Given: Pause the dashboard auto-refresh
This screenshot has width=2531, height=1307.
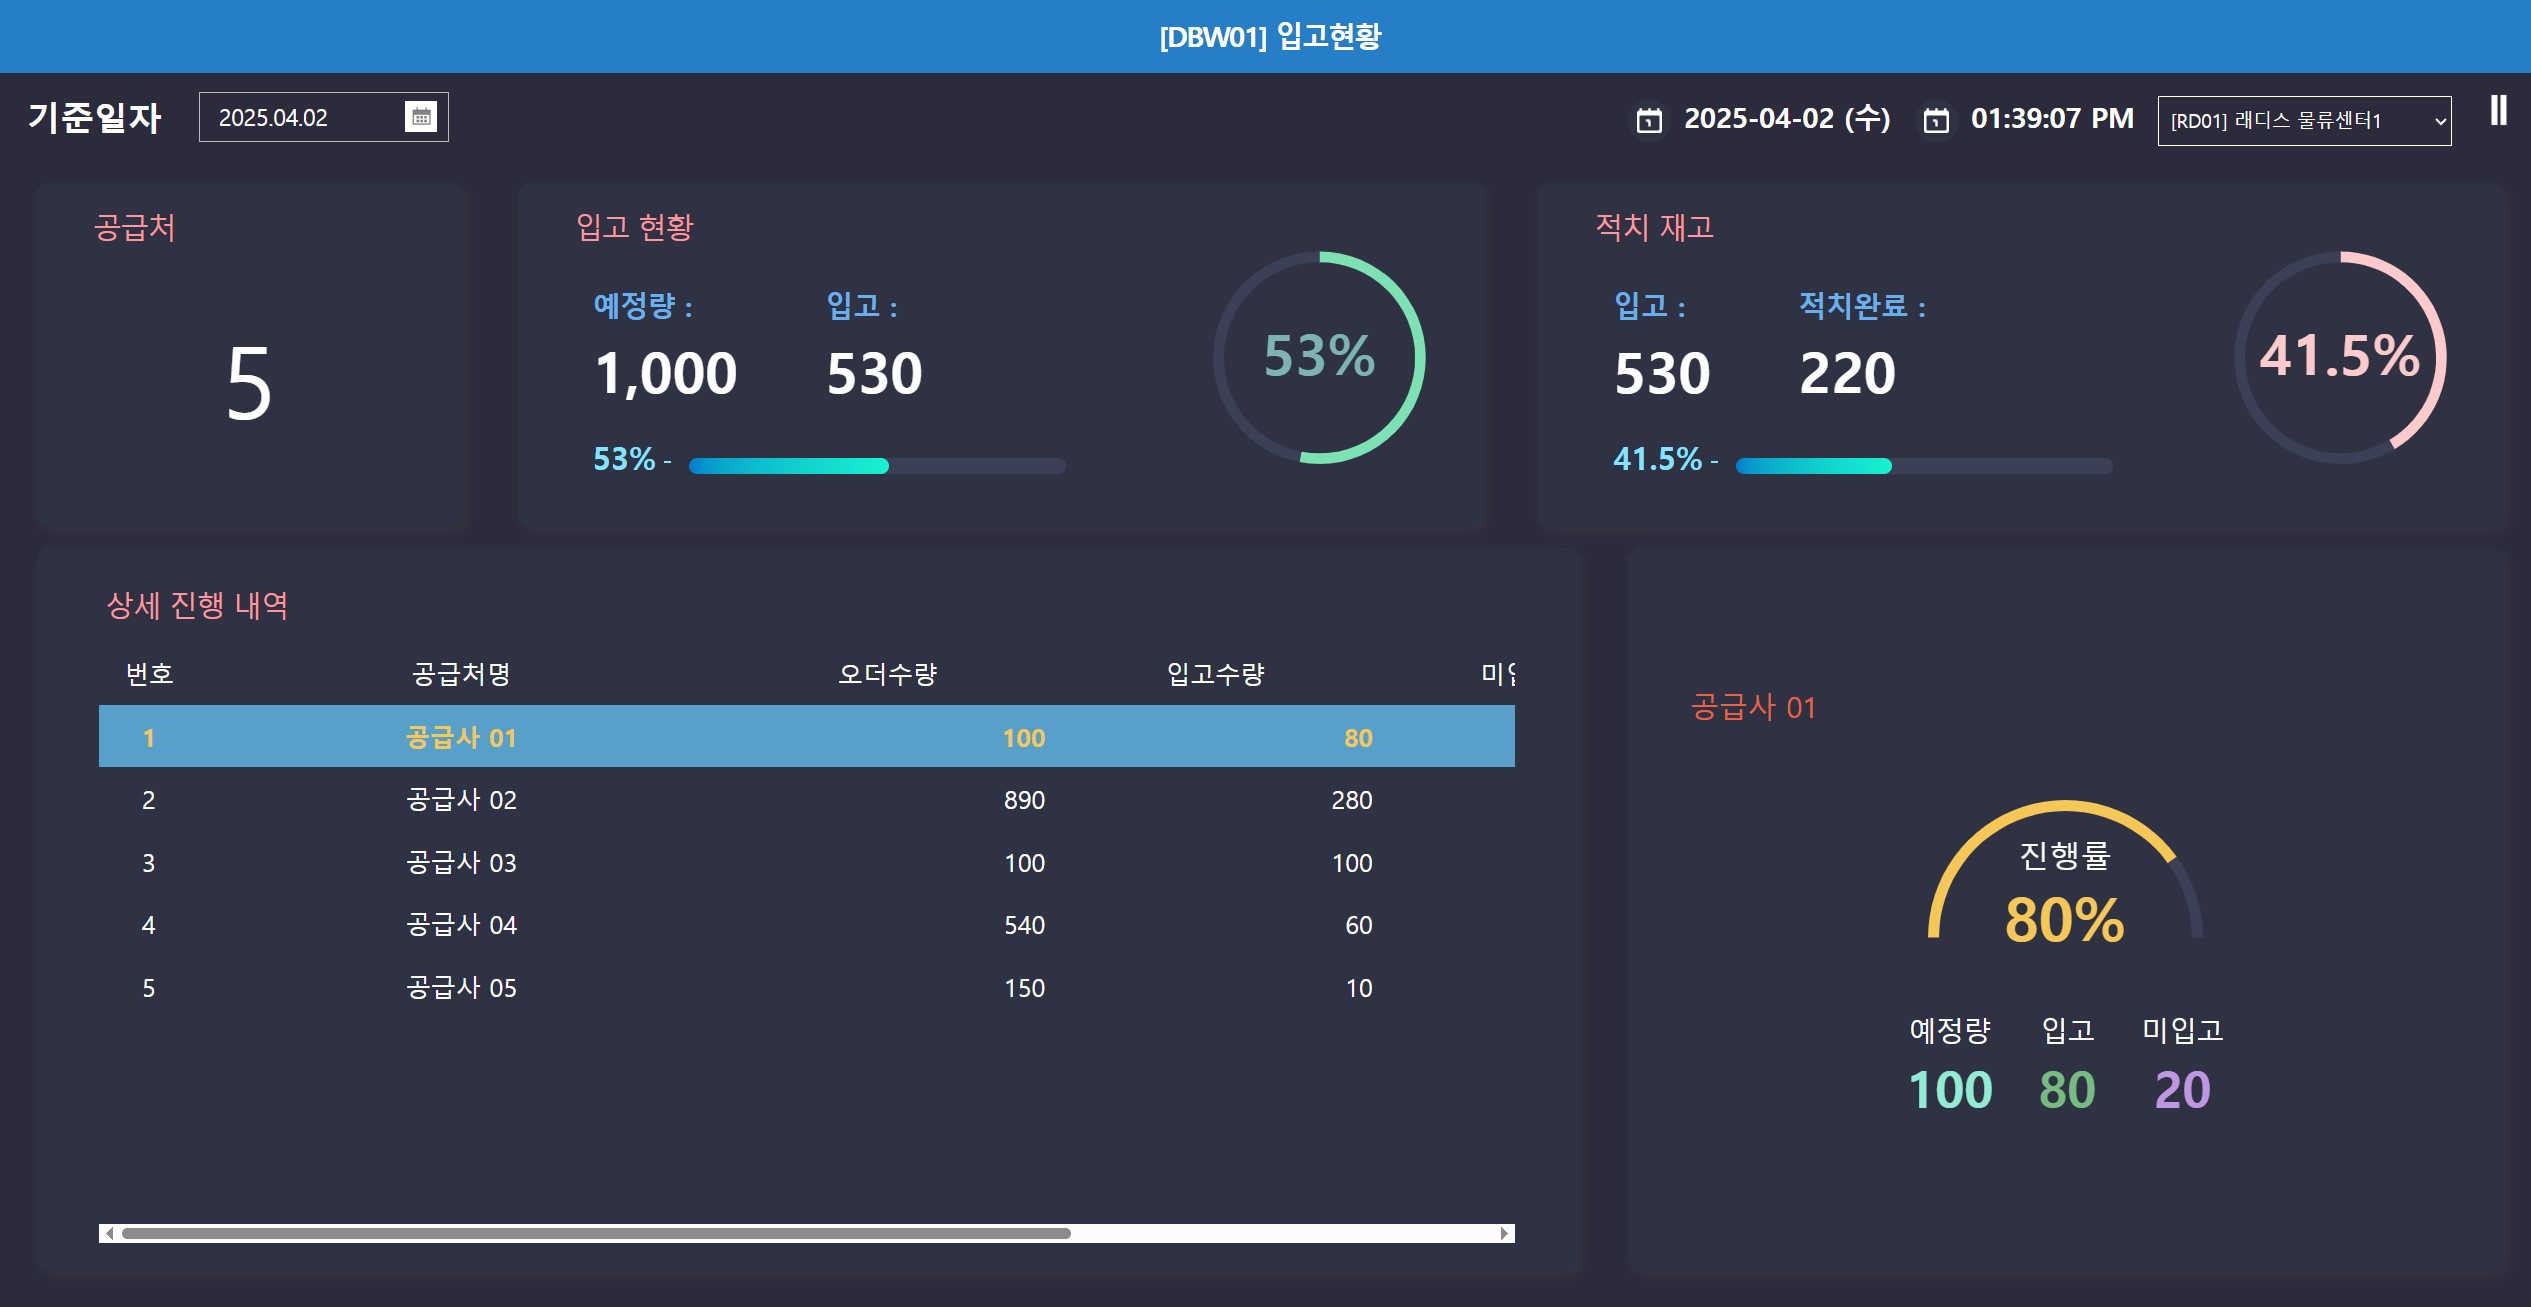Looking at the screenshot, I should [2498, 110].
